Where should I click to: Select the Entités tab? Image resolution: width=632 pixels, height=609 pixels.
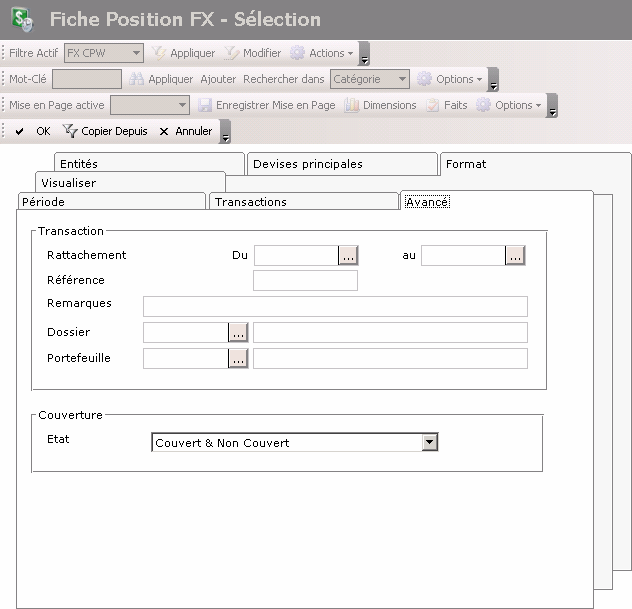coord(79,164)
